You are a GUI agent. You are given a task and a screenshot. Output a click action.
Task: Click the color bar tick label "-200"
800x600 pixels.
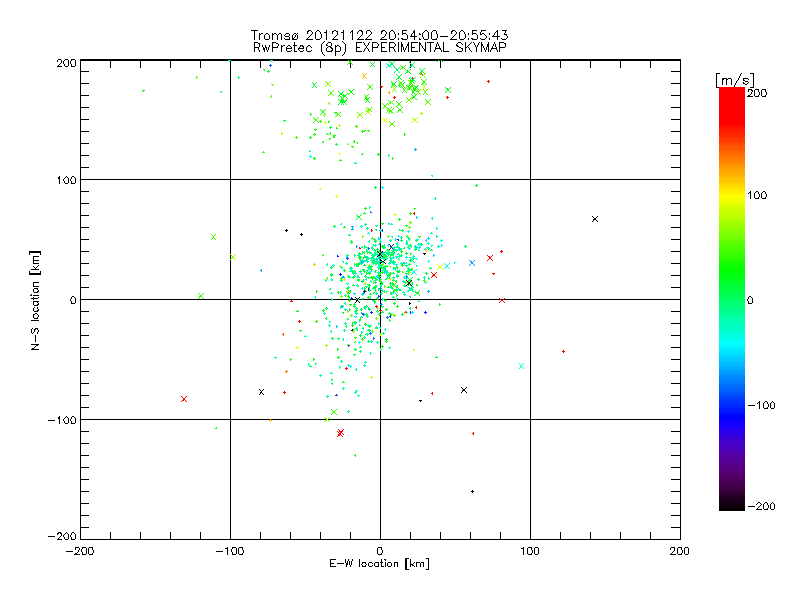762,506
